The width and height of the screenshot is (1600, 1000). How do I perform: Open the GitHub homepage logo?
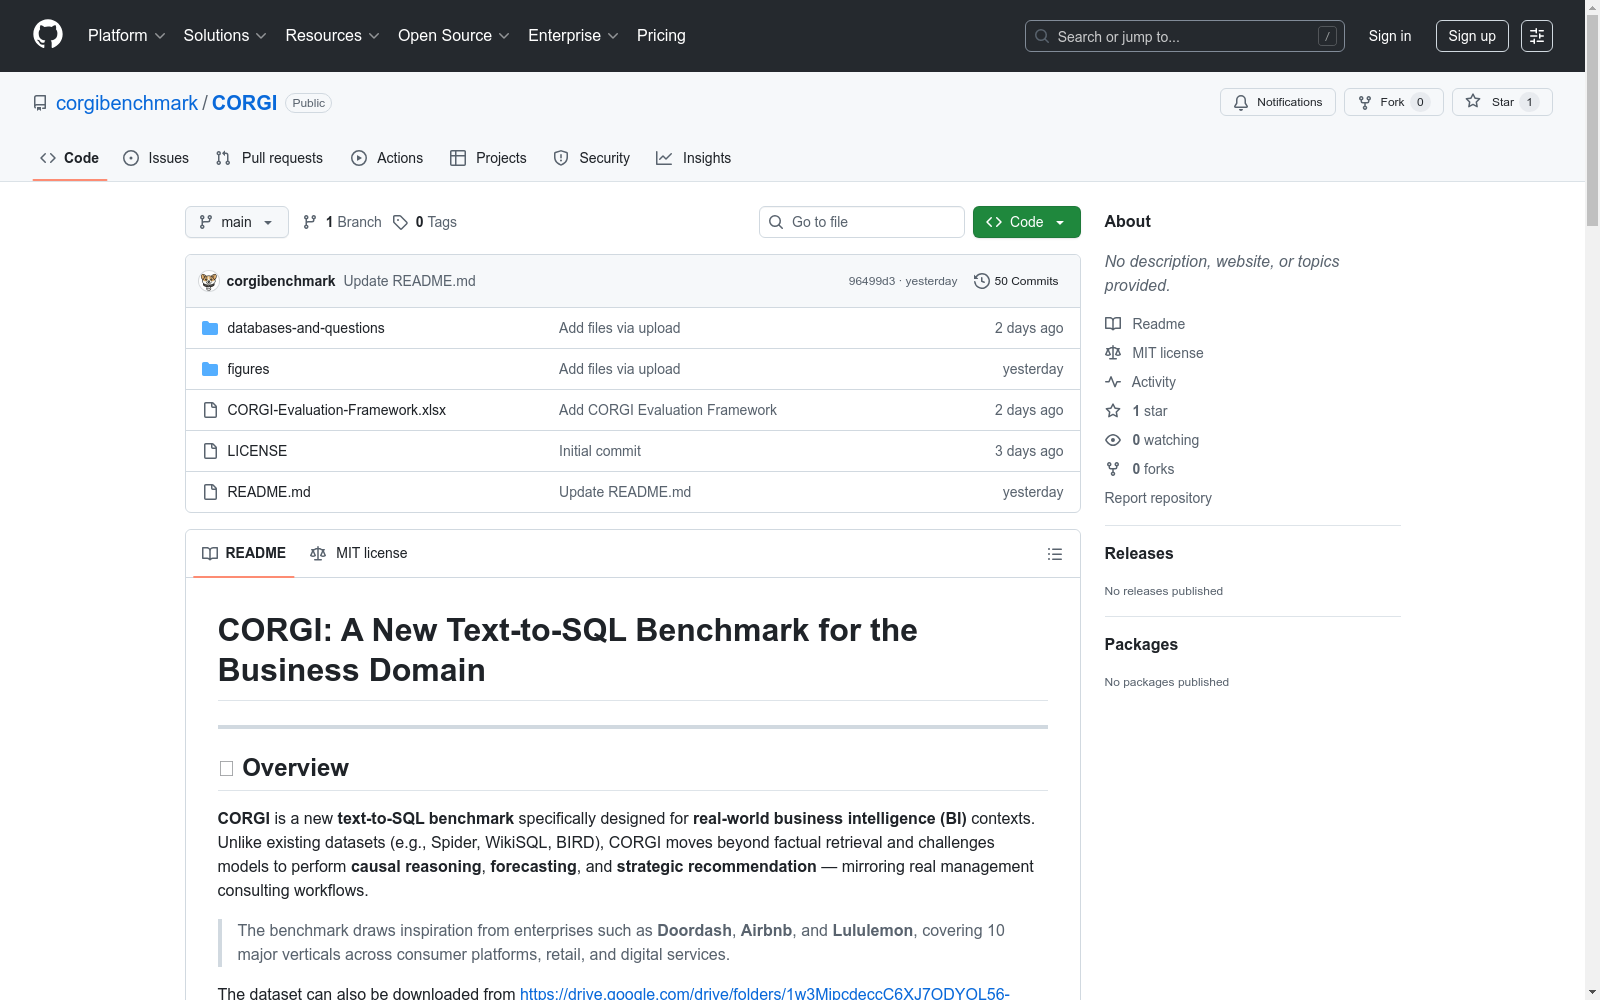point(48,35)
